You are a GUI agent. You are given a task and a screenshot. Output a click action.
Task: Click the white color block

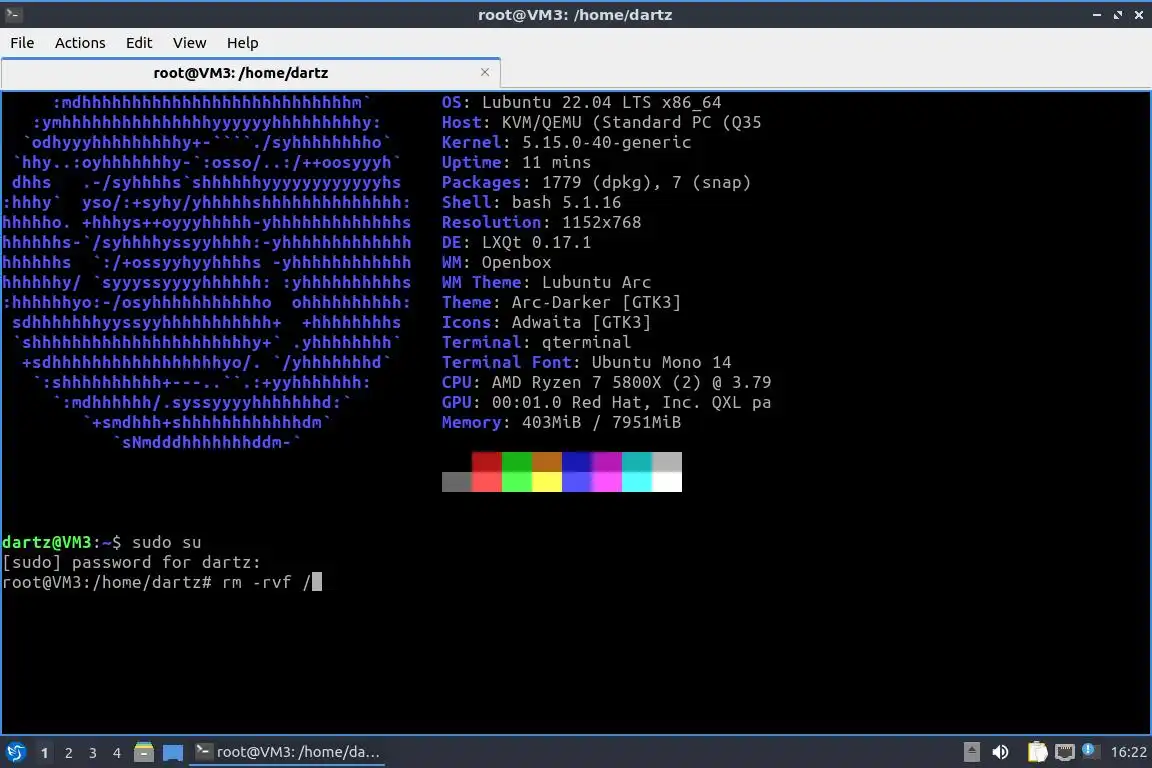pyautogui.click(x=667, y=481)
